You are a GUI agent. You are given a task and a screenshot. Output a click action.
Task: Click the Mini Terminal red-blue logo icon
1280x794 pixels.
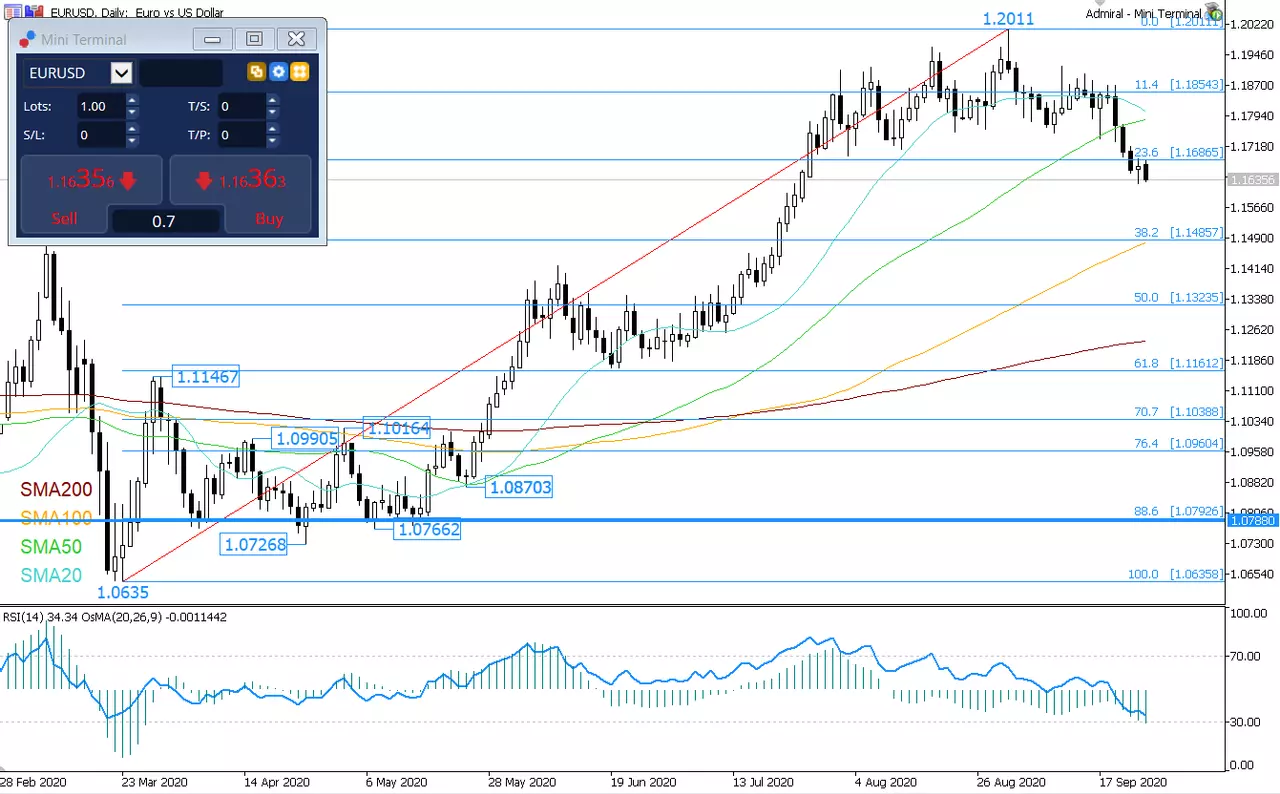(27, 39)
